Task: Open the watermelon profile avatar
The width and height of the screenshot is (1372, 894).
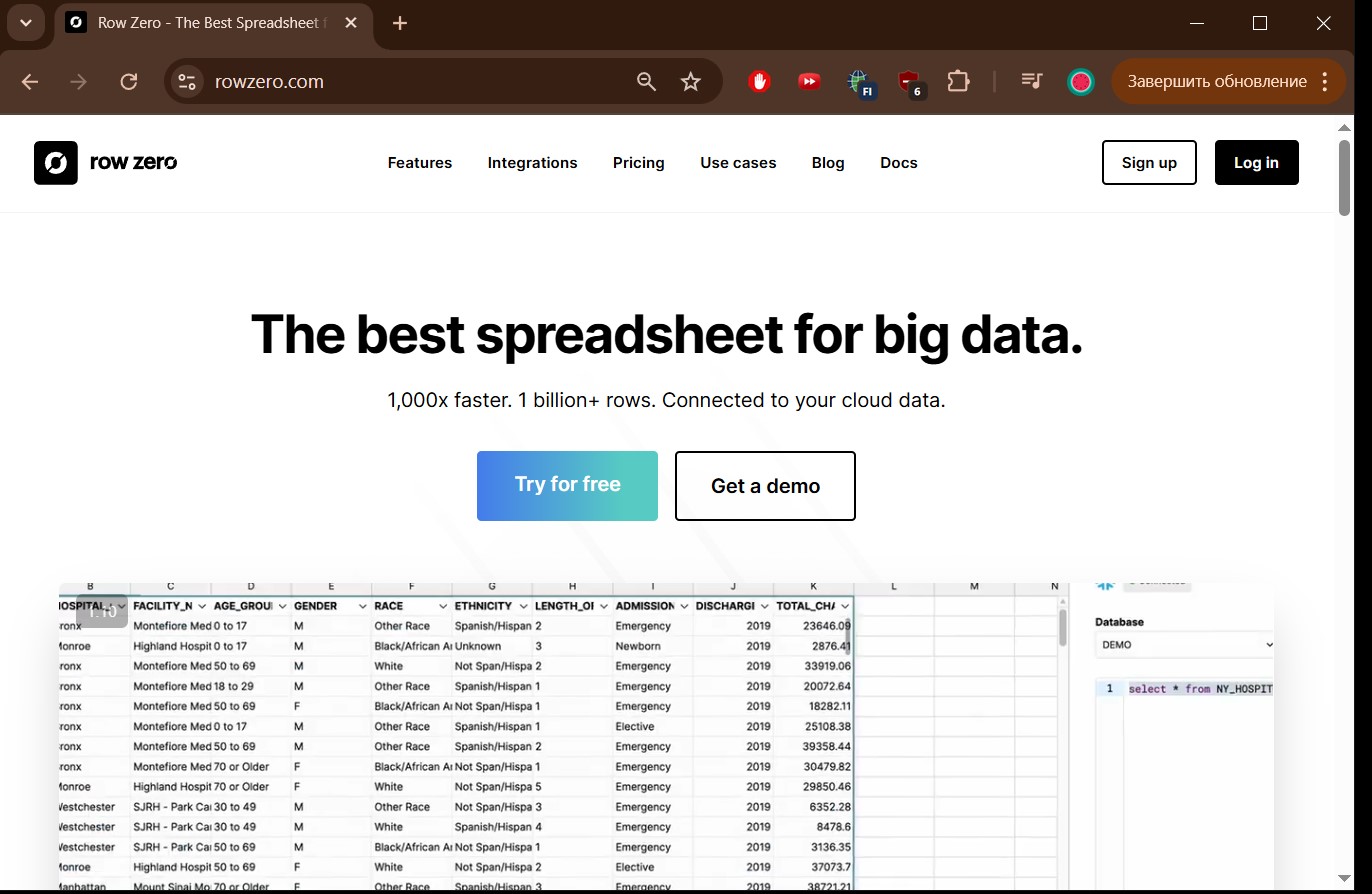Action: 1080,82
